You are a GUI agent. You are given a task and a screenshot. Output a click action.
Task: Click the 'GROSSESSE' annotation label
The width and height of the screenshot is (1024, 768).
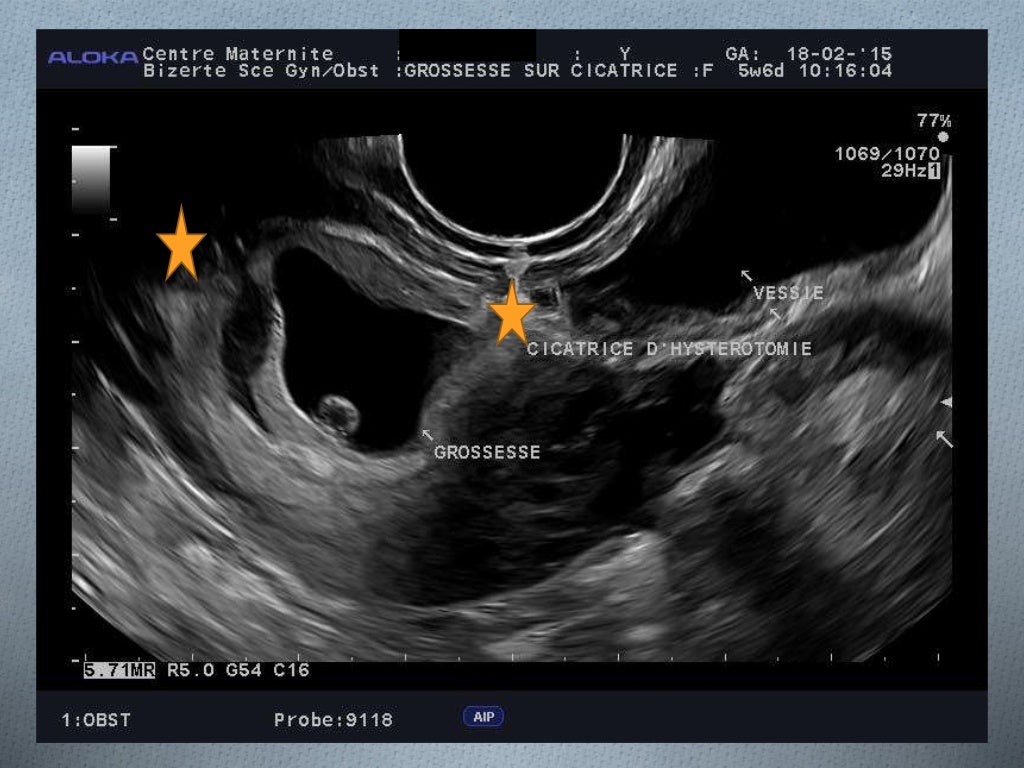point(487,453)
